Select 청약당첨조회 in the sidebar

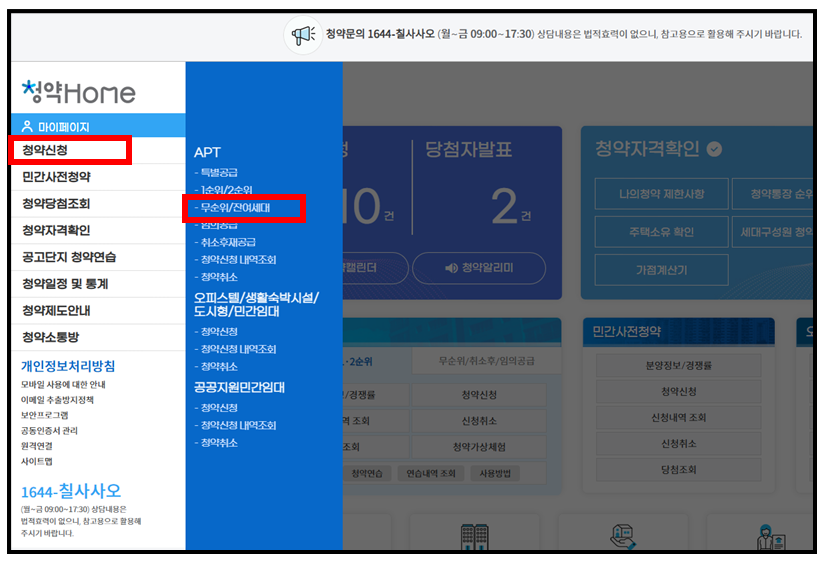pyautogui.click(x=98, y=203)
